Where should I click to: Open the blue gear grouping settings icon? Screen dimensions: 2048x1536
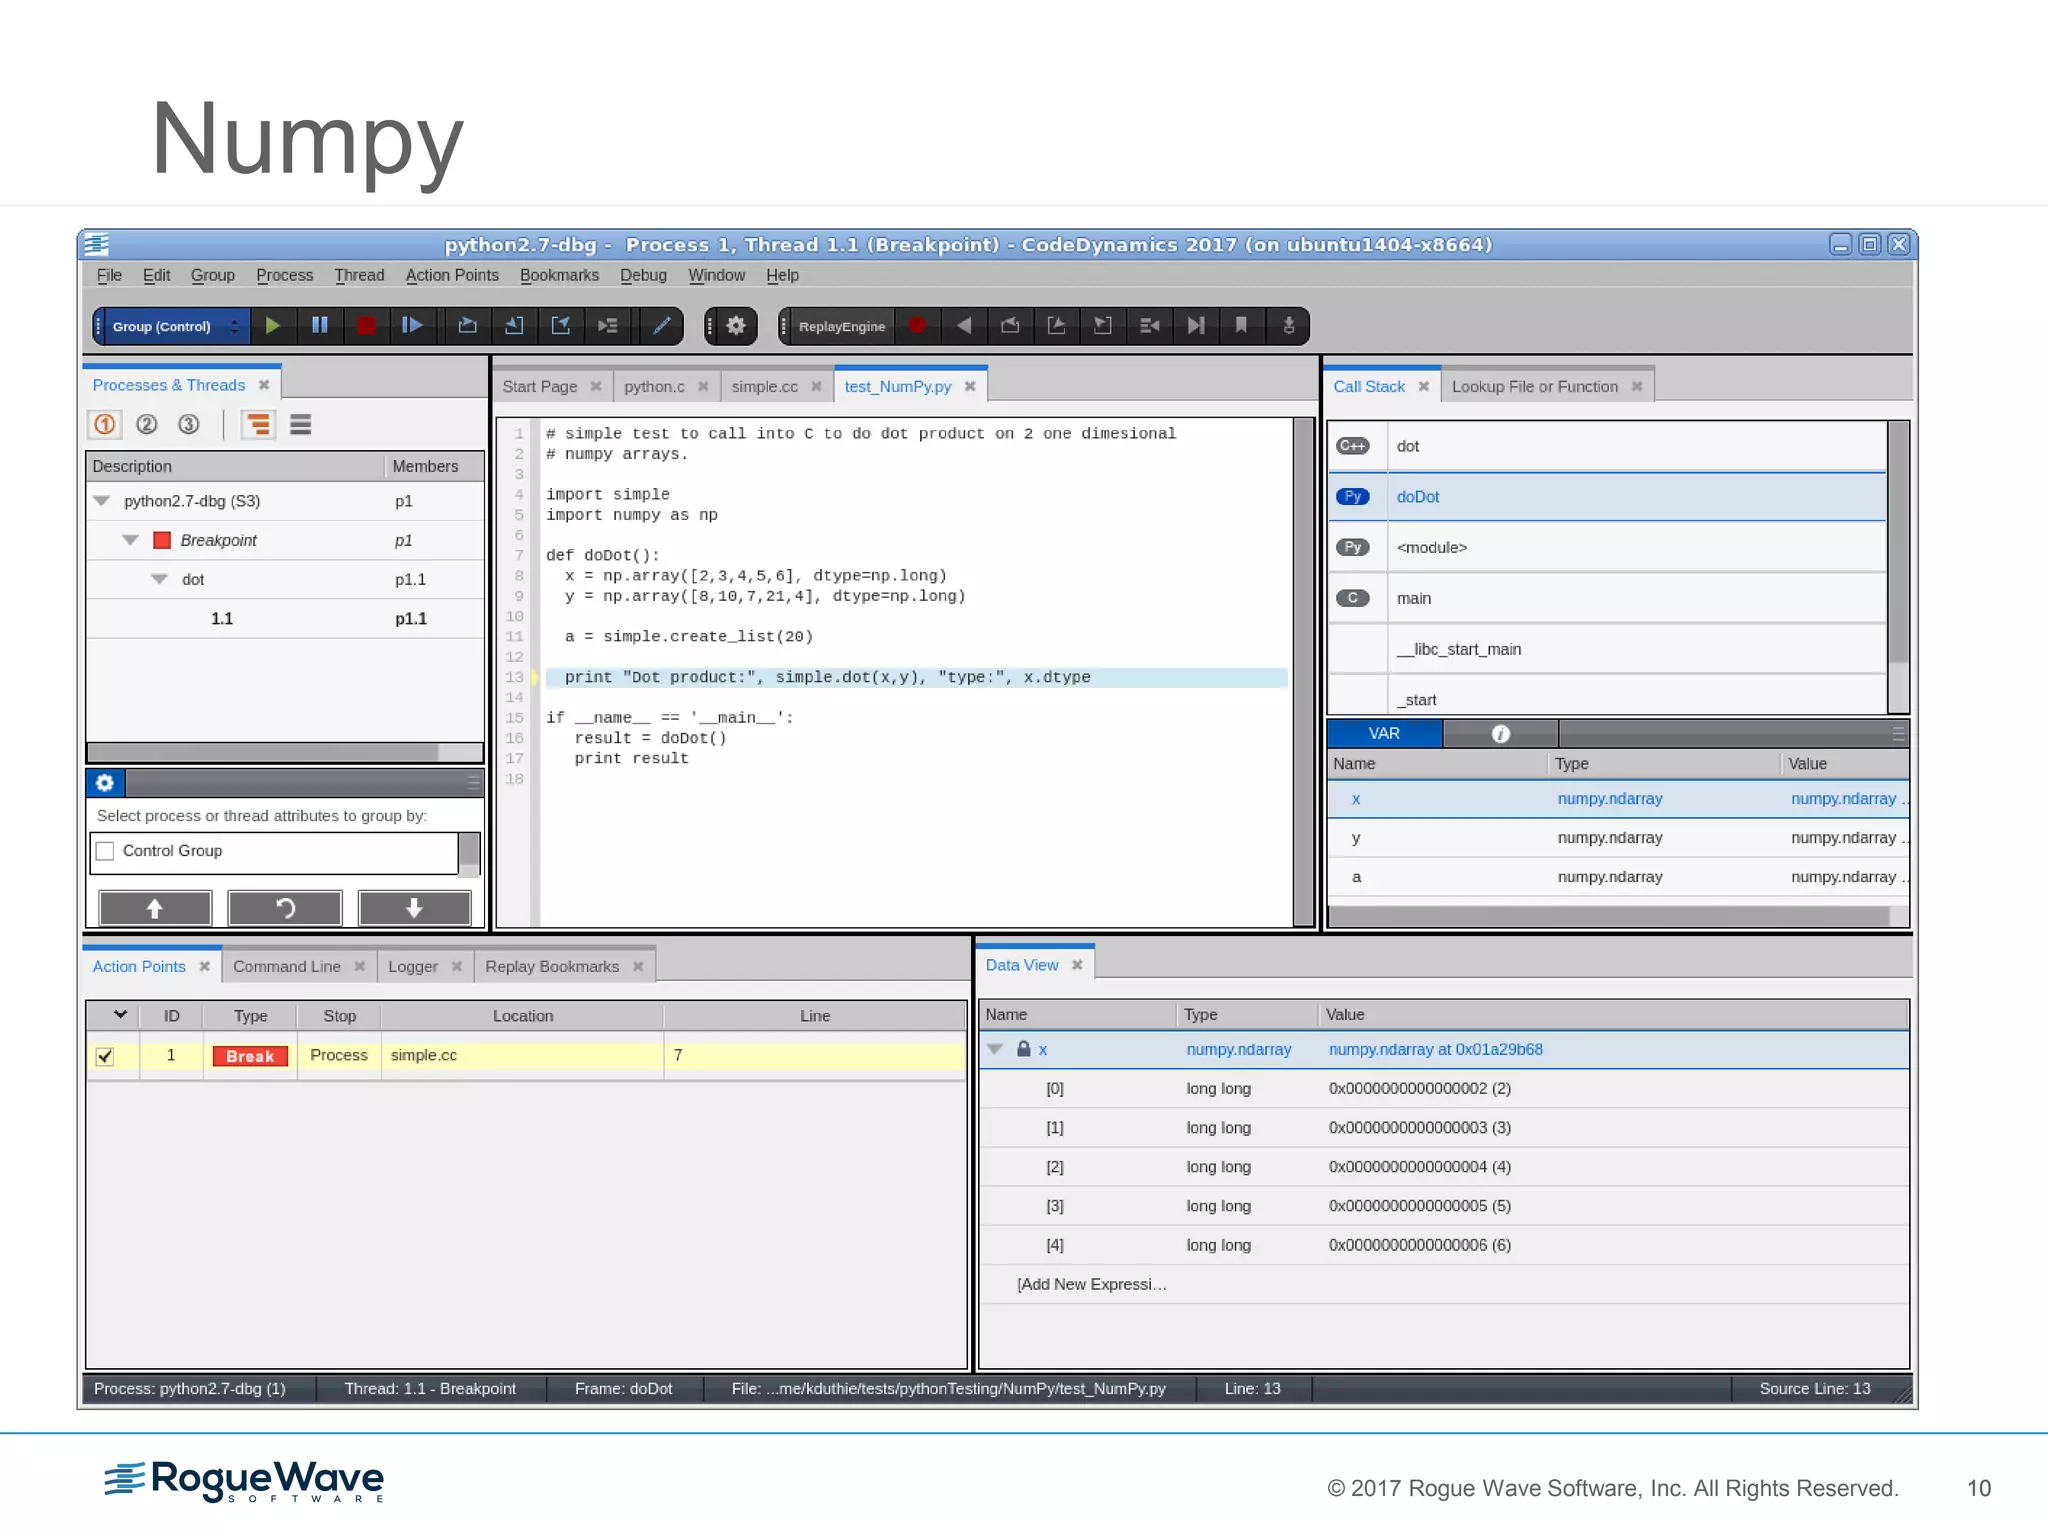tap(105, 783)
